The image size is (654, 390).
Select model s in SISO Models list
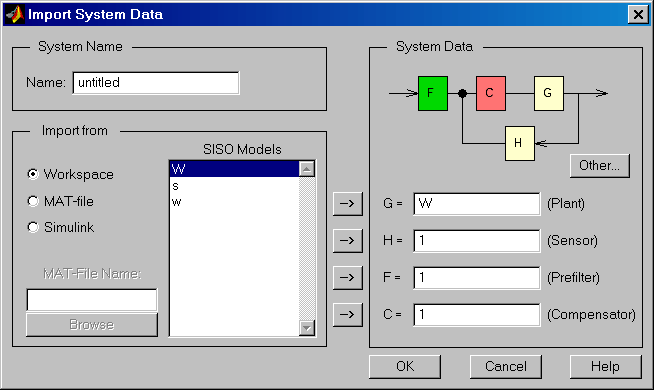click(234, 186)
